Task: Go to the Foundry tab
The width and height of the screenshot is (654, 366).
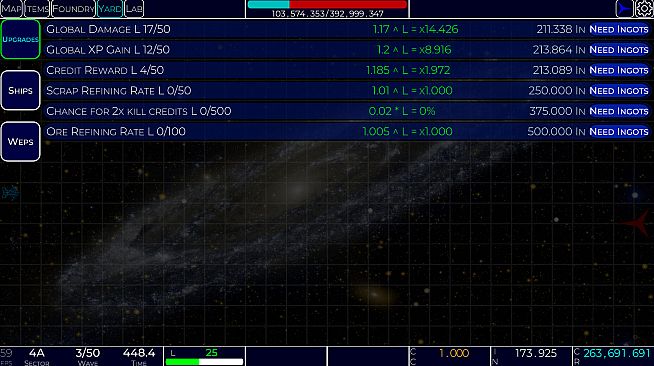Action: pos(73,9)
